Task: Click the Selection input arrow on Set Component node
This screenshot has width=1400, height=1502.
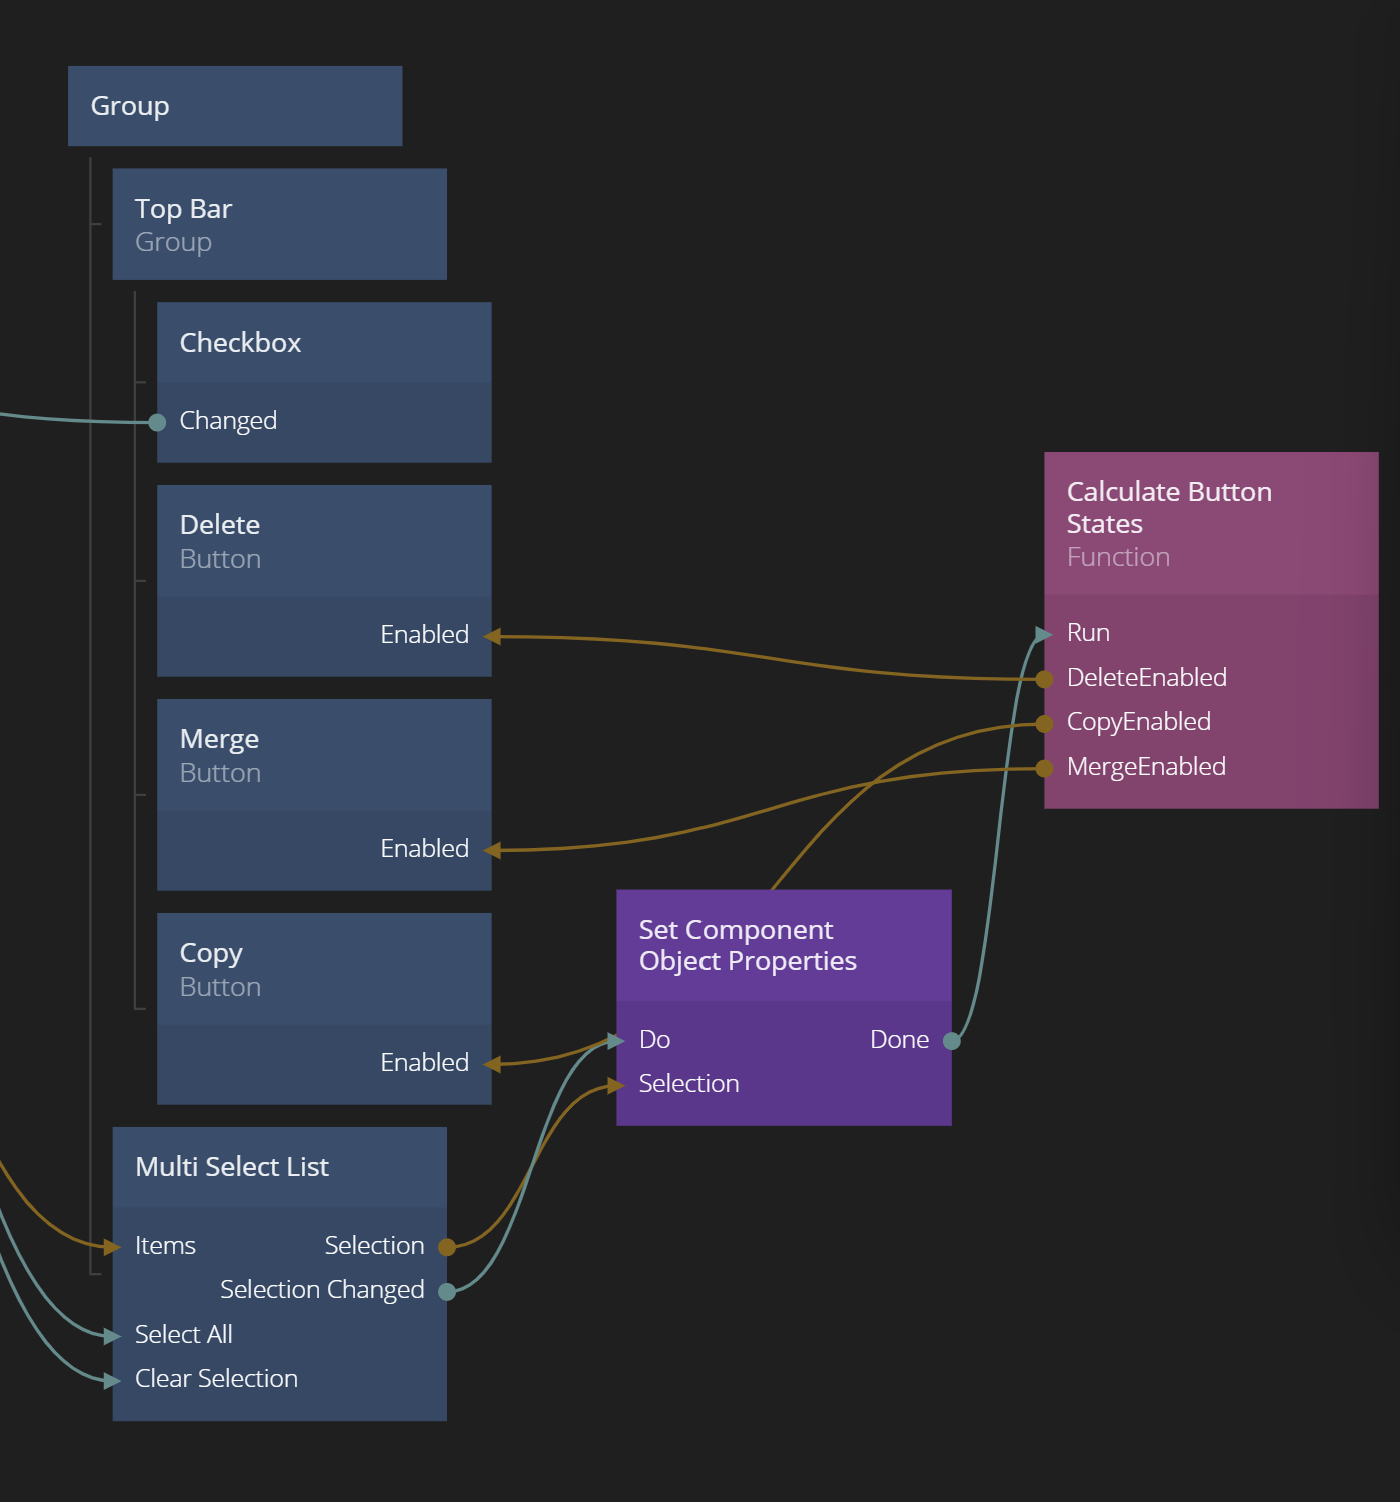Action: tap(617, 1085)
